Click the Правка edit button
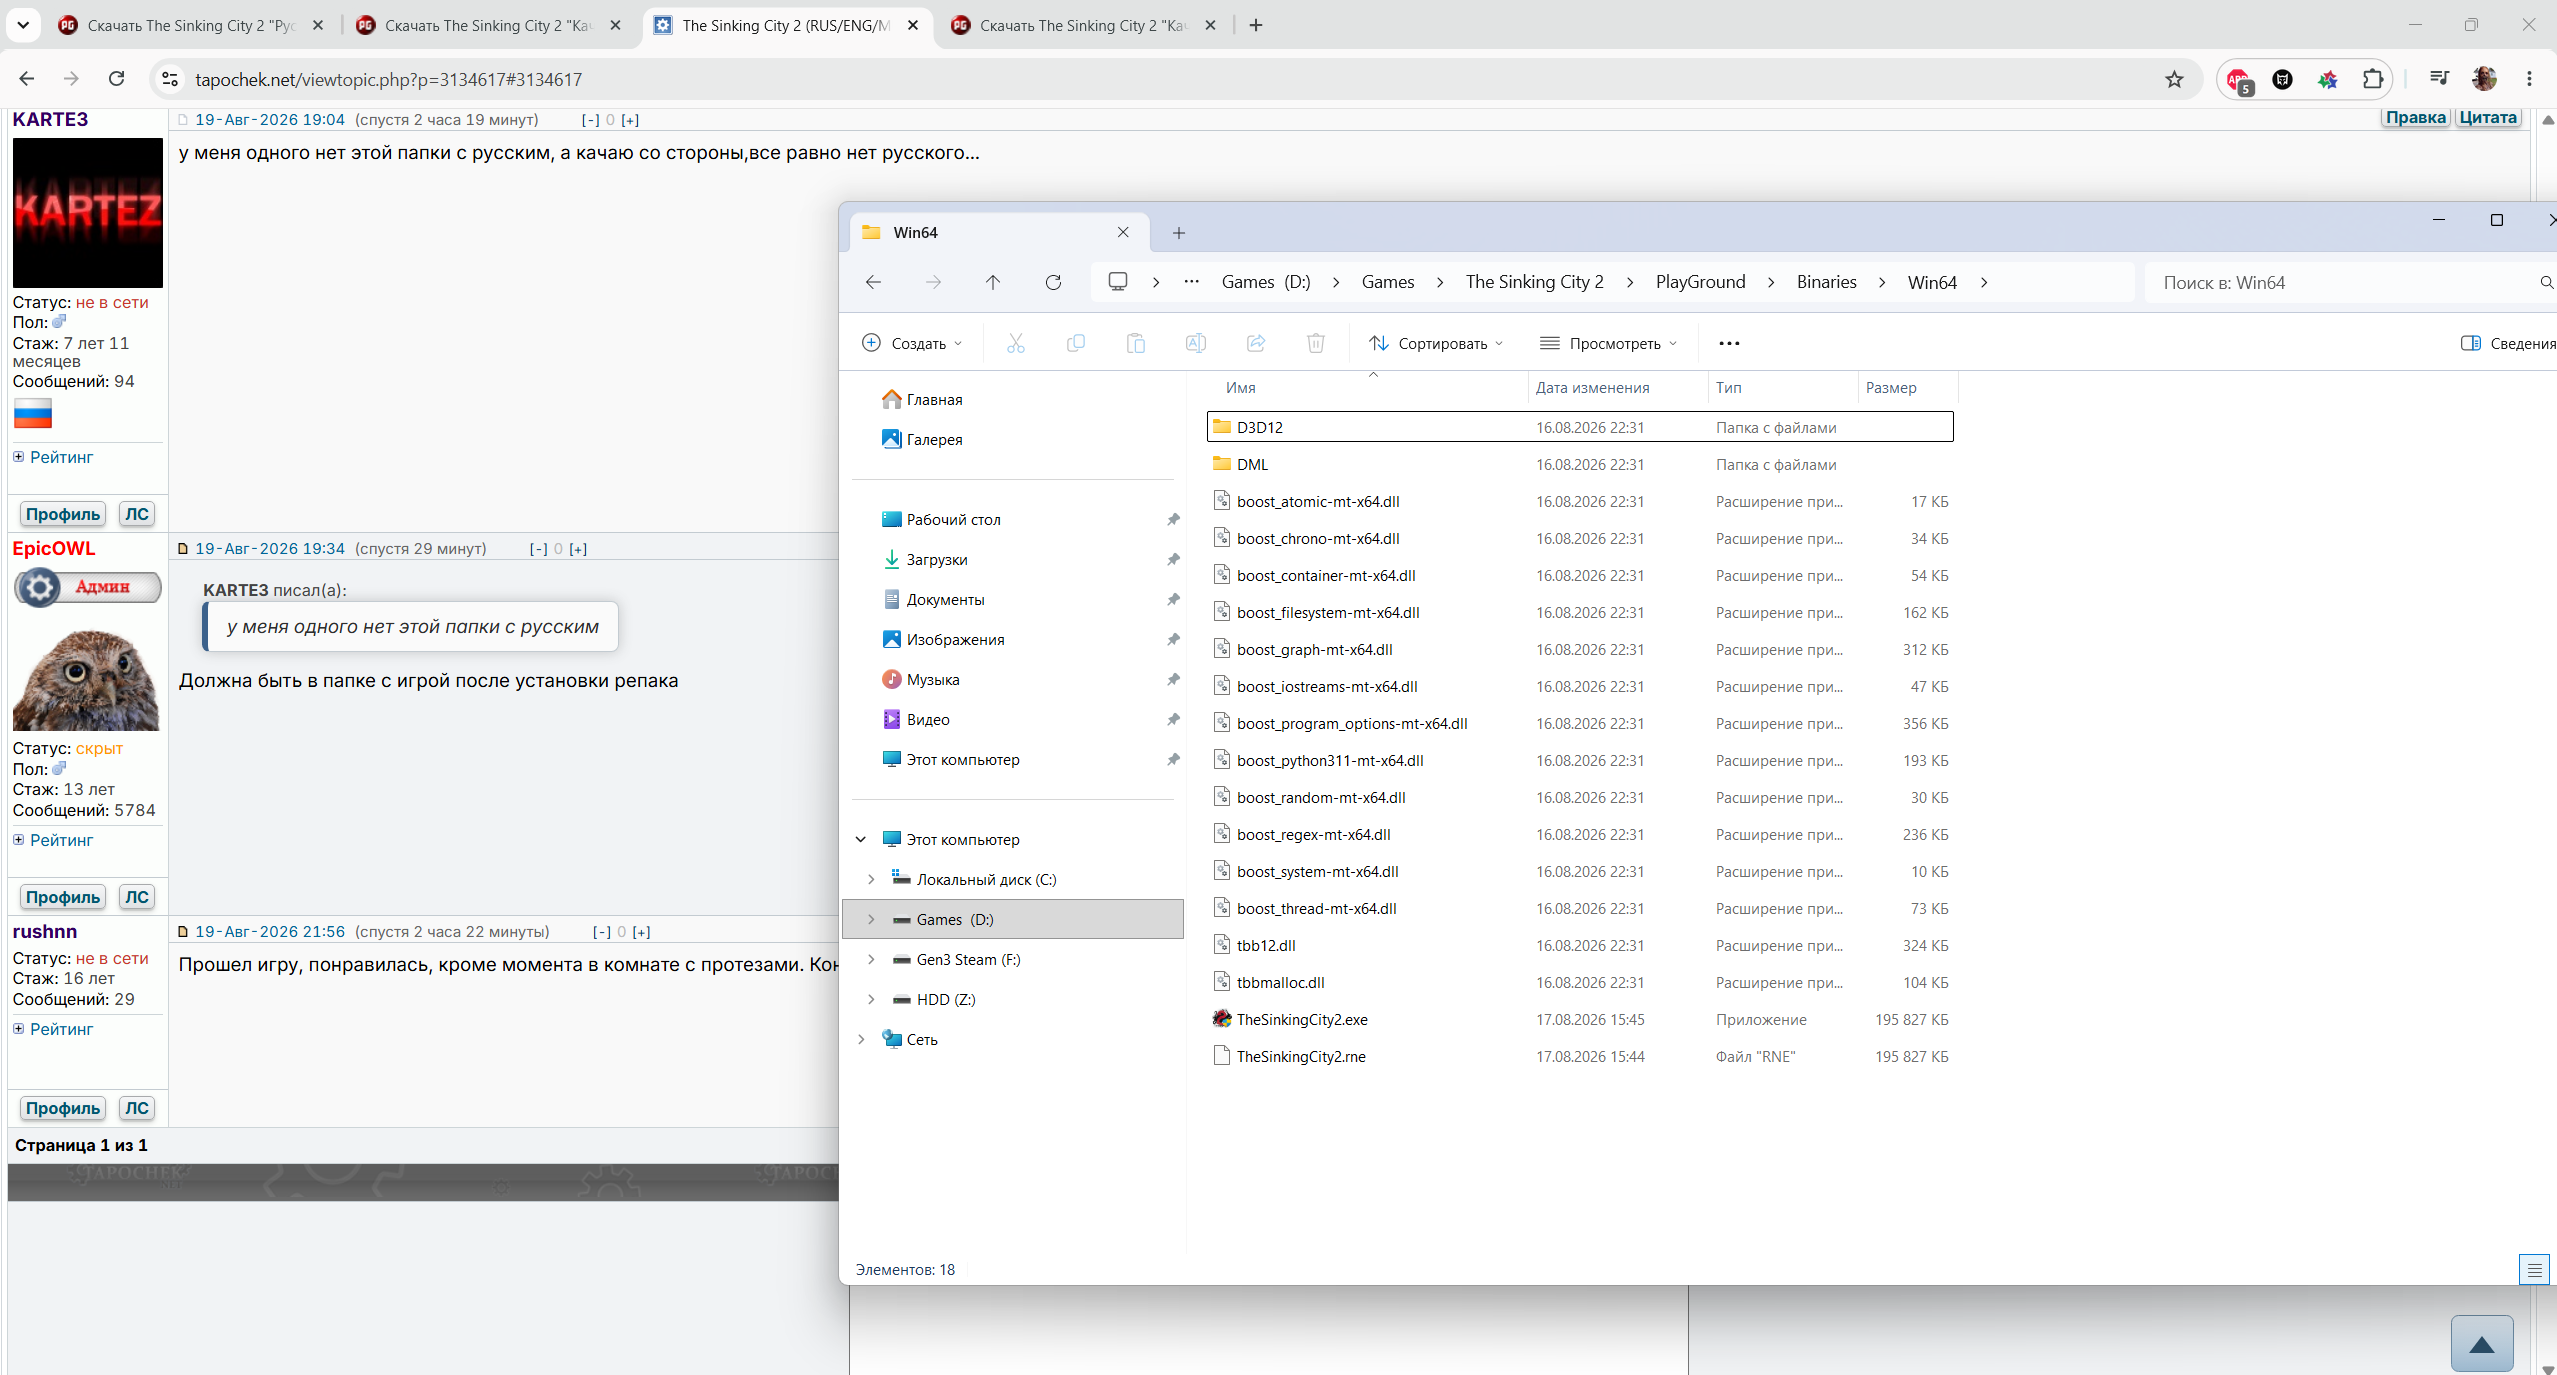This screenshot has height=1375, width=2557. (x=2415, y=117)
